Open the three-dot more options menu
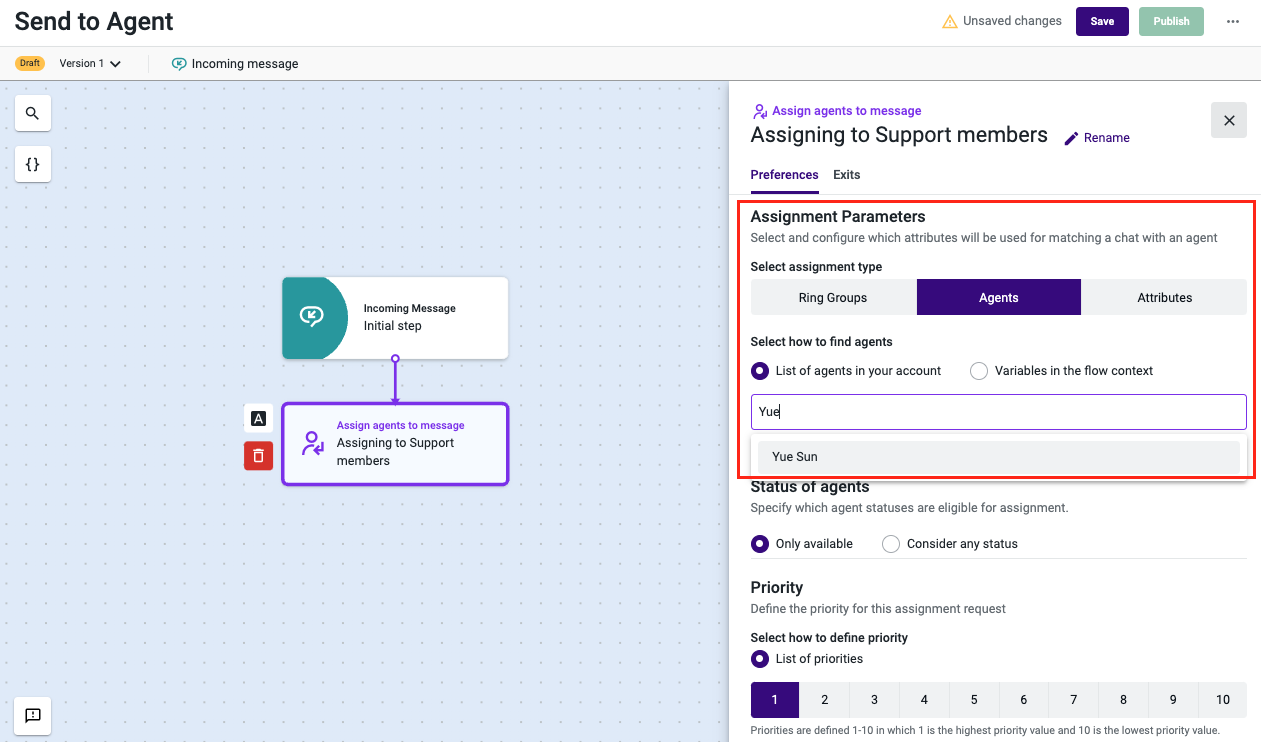Viewport: 1261px width, 742px height. (x=1233, y=21)
